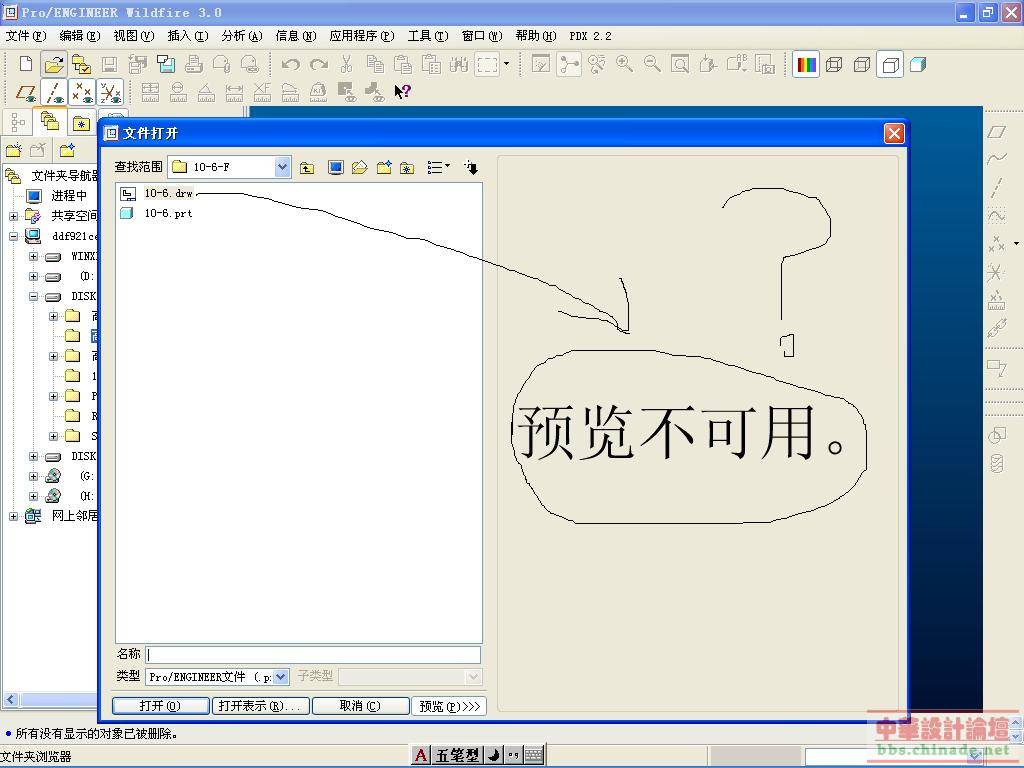This screenshot has width=1024, height=768.
Task: Close the 文件打开 dialog
Action: coord(894,133)
